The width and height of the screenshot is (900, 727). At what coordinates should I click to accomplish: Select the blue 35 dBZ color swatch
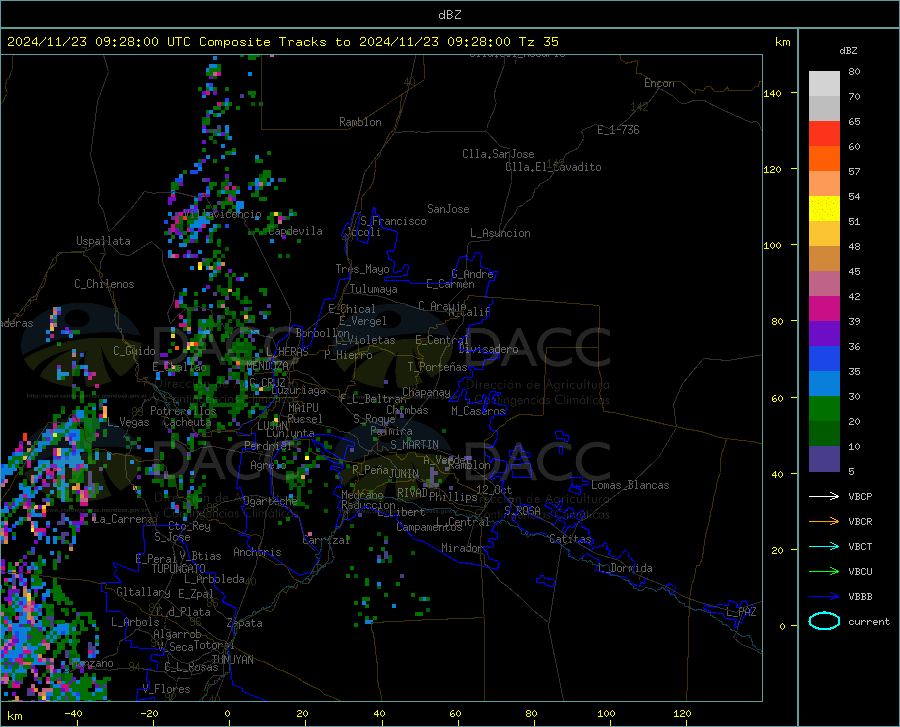(x=824, y=359)
